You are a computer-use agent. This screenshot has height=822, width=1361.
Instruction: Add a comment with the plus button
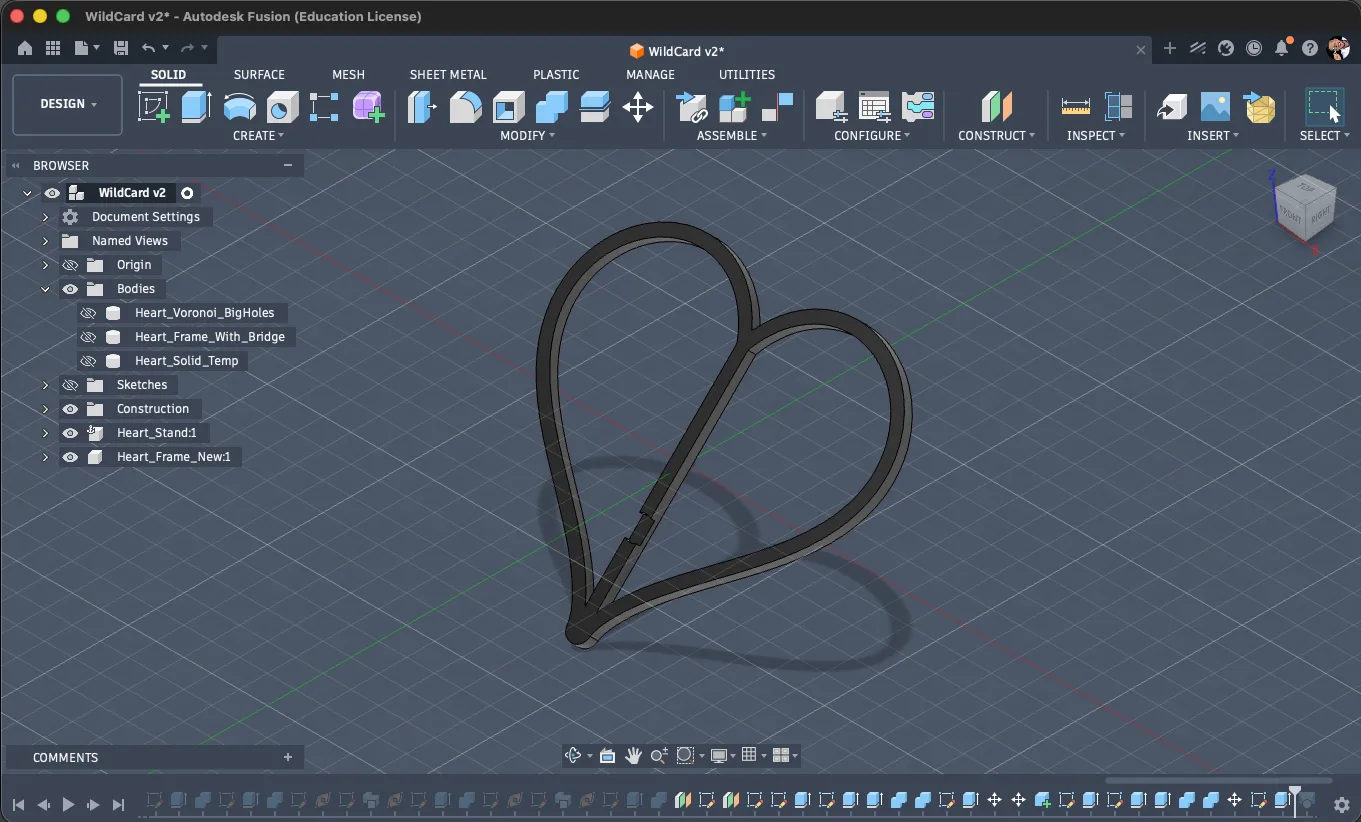pyautogui.click(x=288, y=757)
